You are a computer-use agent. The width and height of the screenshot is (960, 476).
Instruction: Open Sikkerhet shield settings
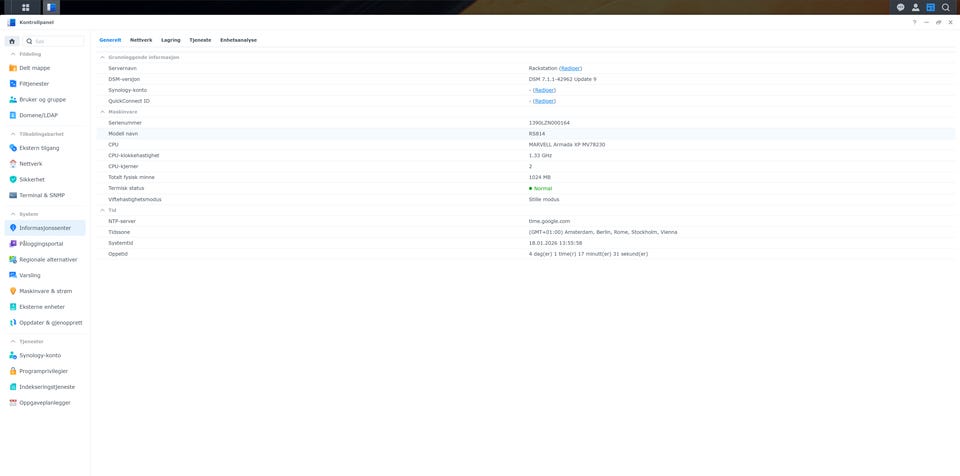[x=45, y=179]
